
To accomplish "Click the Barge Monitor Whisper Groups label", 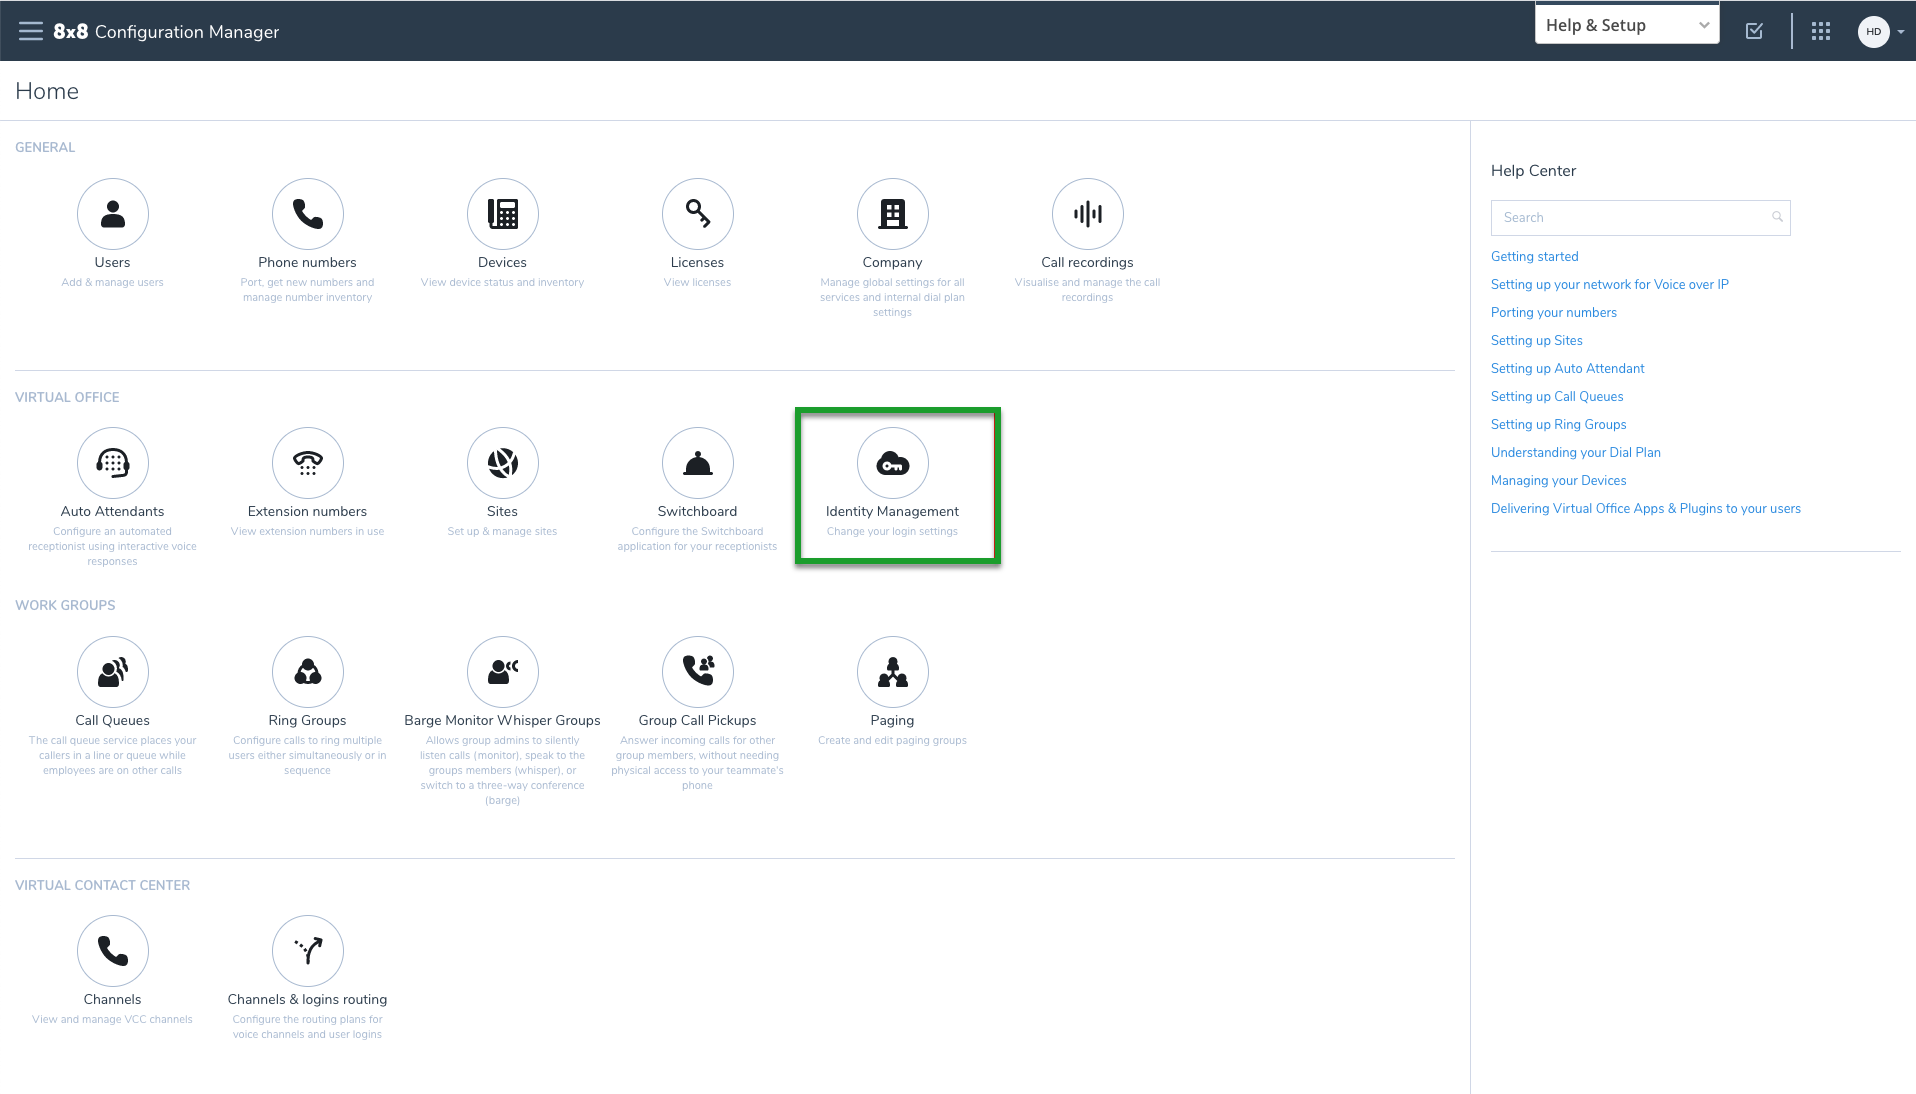I will (x=502, y=721).
